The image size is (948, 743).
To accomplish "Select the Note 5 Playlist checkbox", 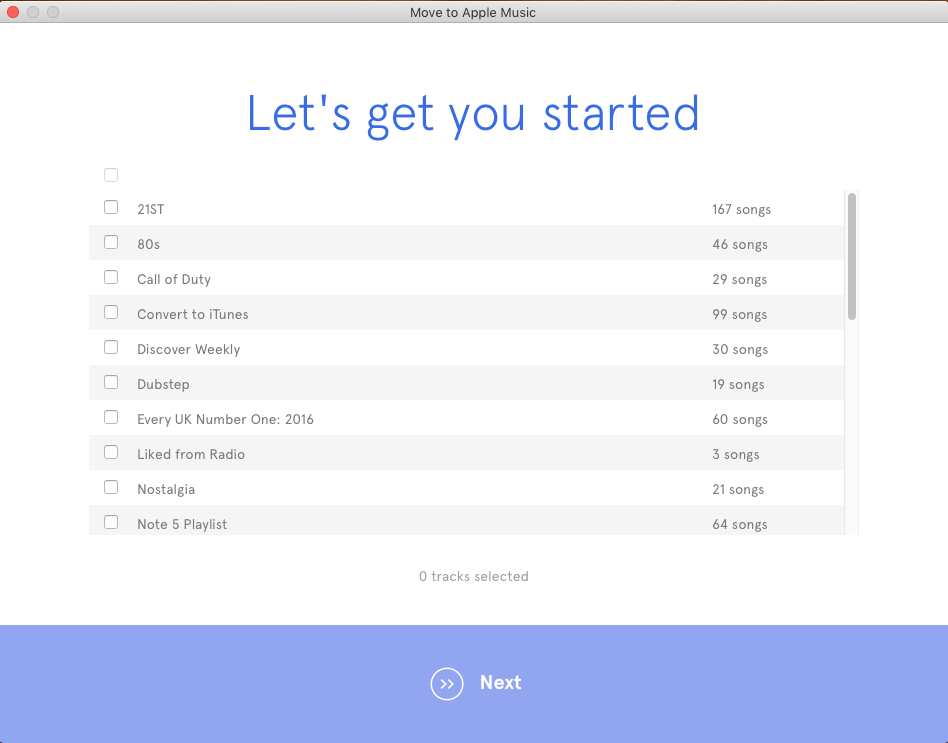I will [111, 522].
